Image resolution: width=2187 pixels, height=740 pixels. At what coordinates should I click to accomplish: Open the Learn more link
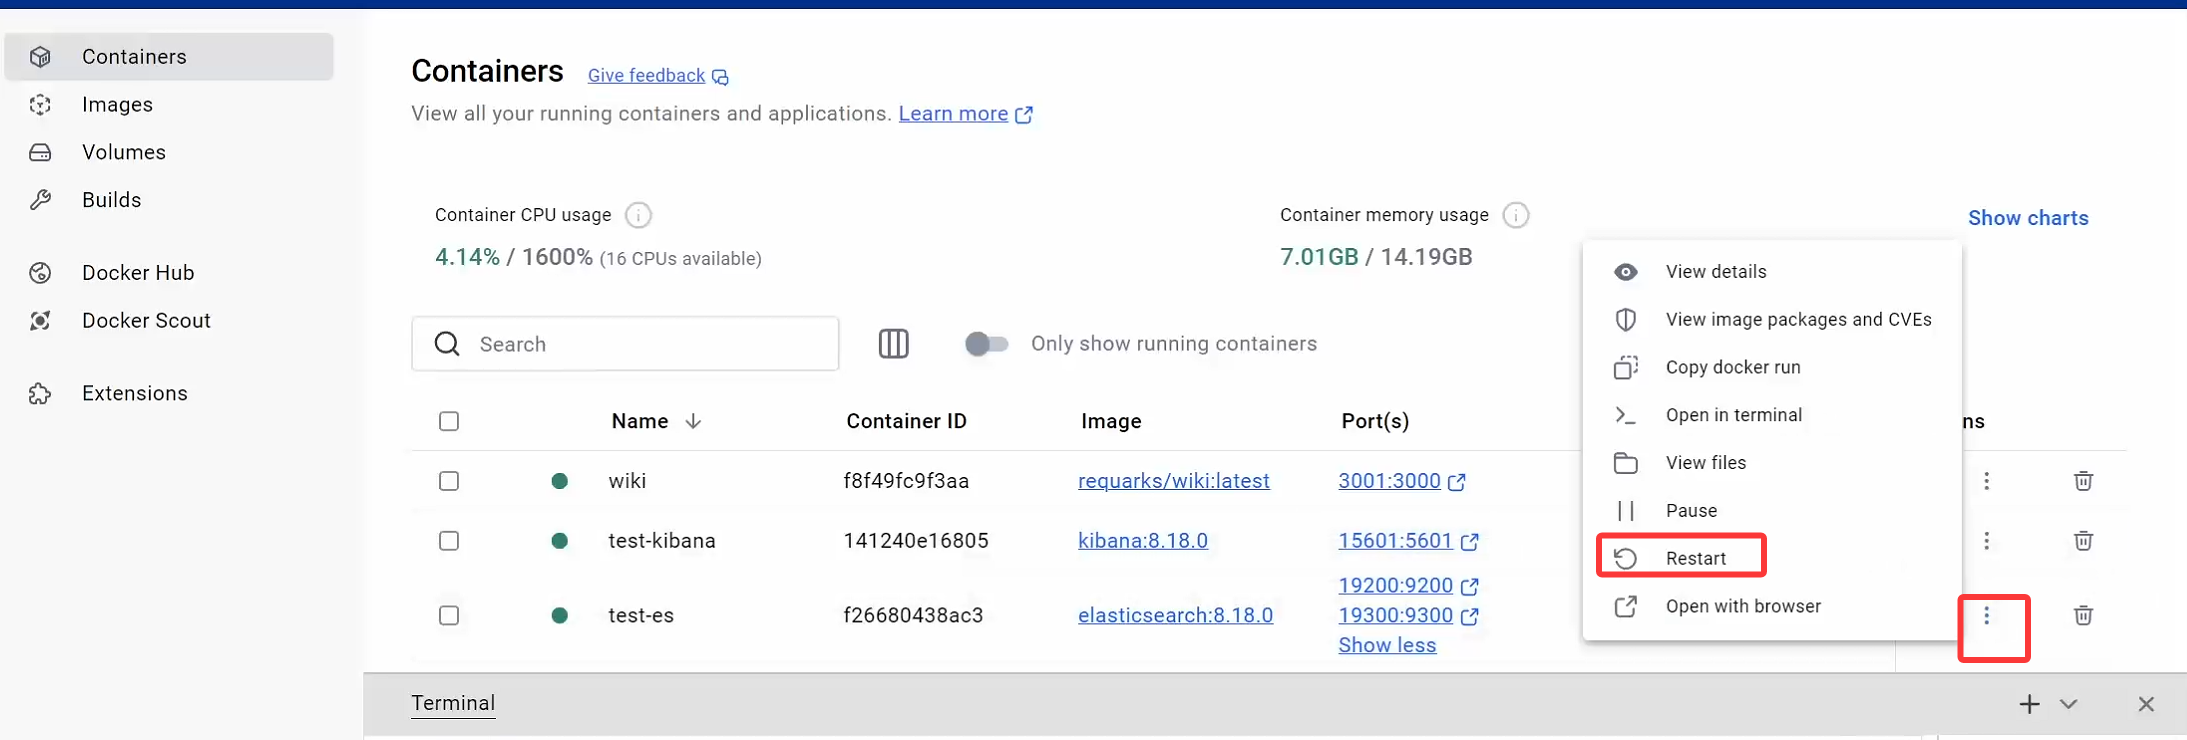pyautogui.click(x=953, y=114)
